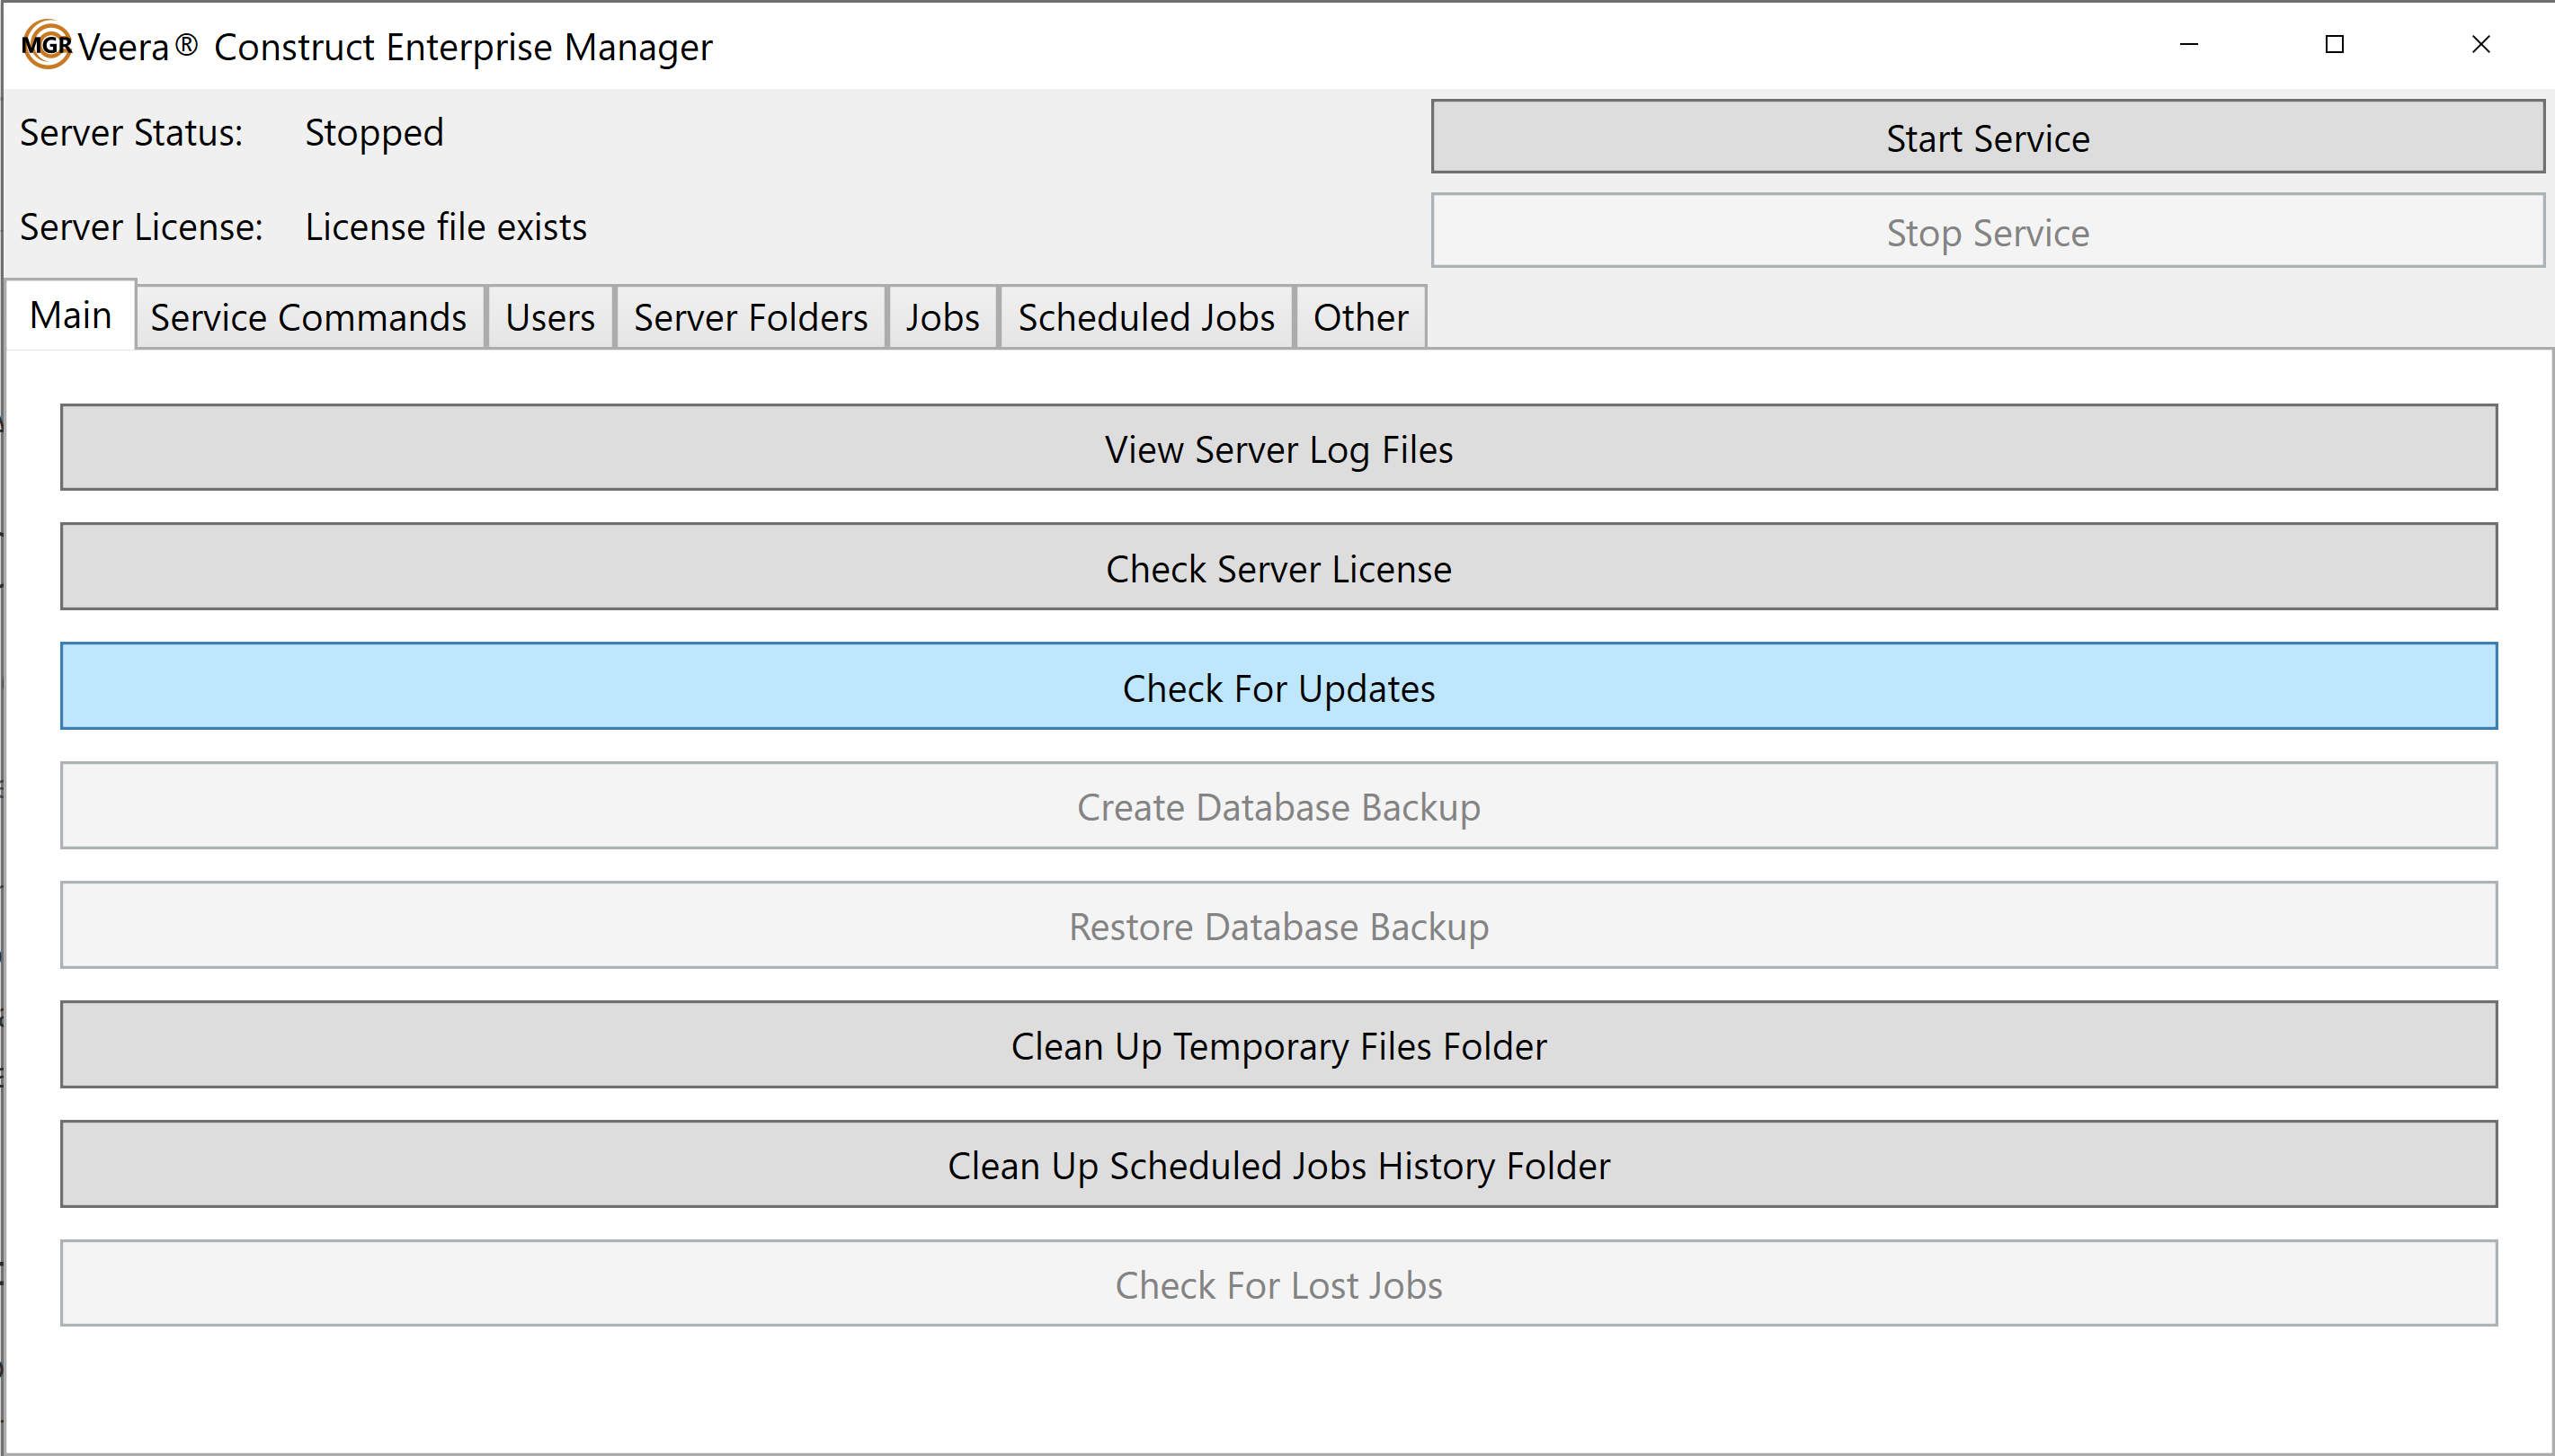Open the Users tab
This screenshot has width=2555, height=1456.
(550, 318)
